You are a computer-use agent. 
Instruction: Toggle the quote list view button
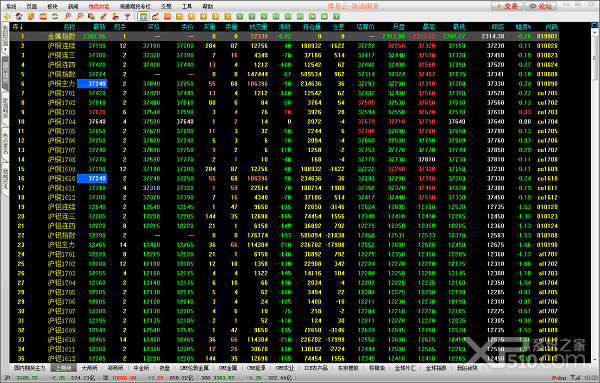coord(143,16)
